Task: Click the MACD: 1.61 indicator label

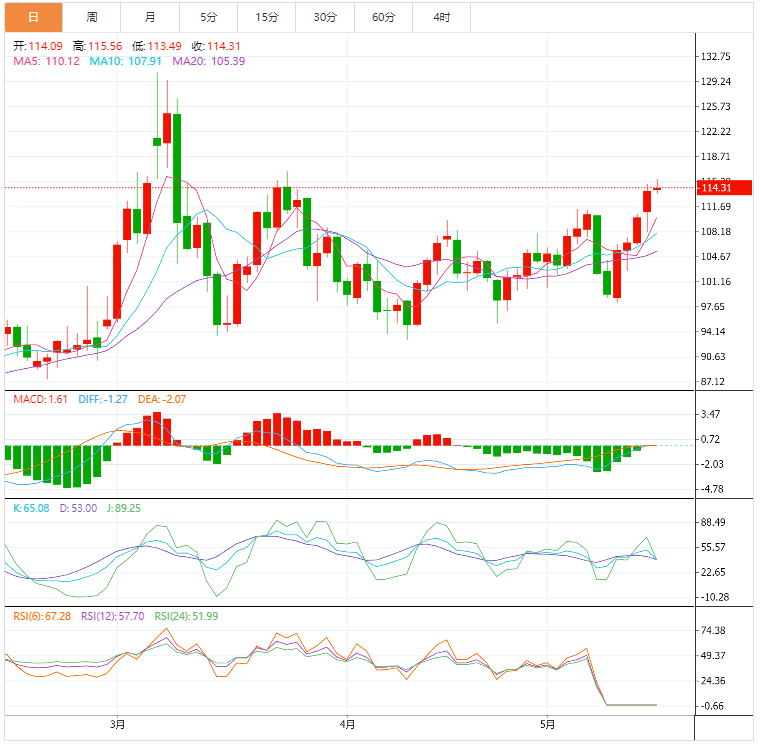Action: (x=40, y=399)
